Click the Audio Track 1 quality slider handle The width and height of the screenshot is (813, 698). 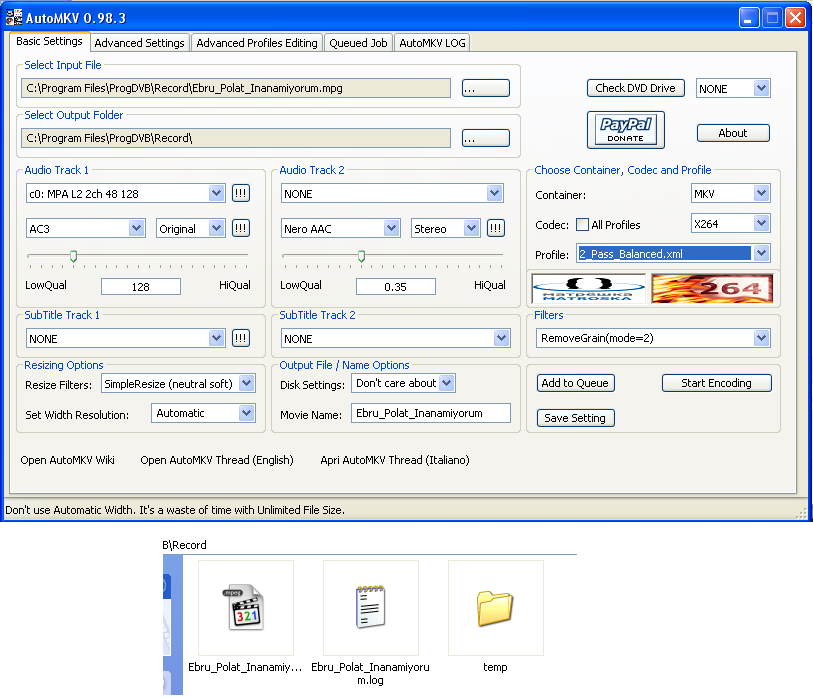click(74, 256)
